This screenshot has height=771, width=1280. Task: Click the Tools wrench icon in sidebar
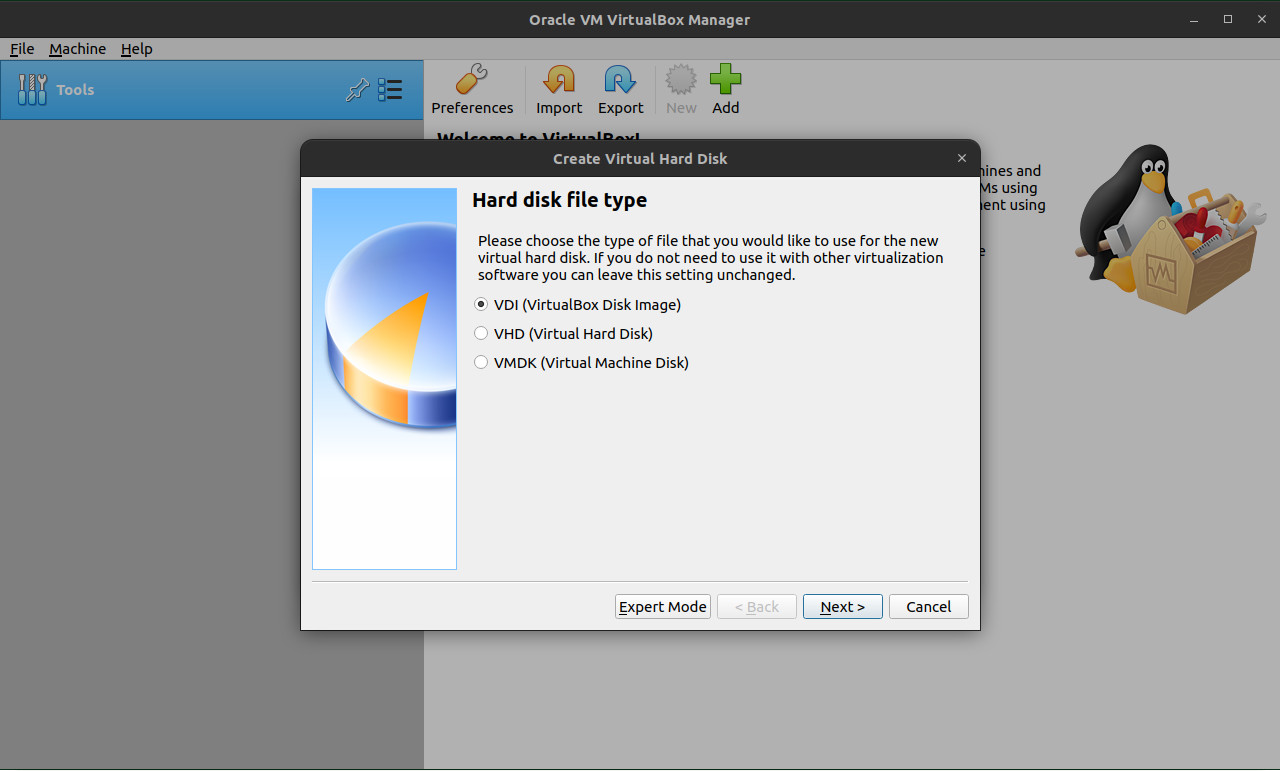[32, 90]
